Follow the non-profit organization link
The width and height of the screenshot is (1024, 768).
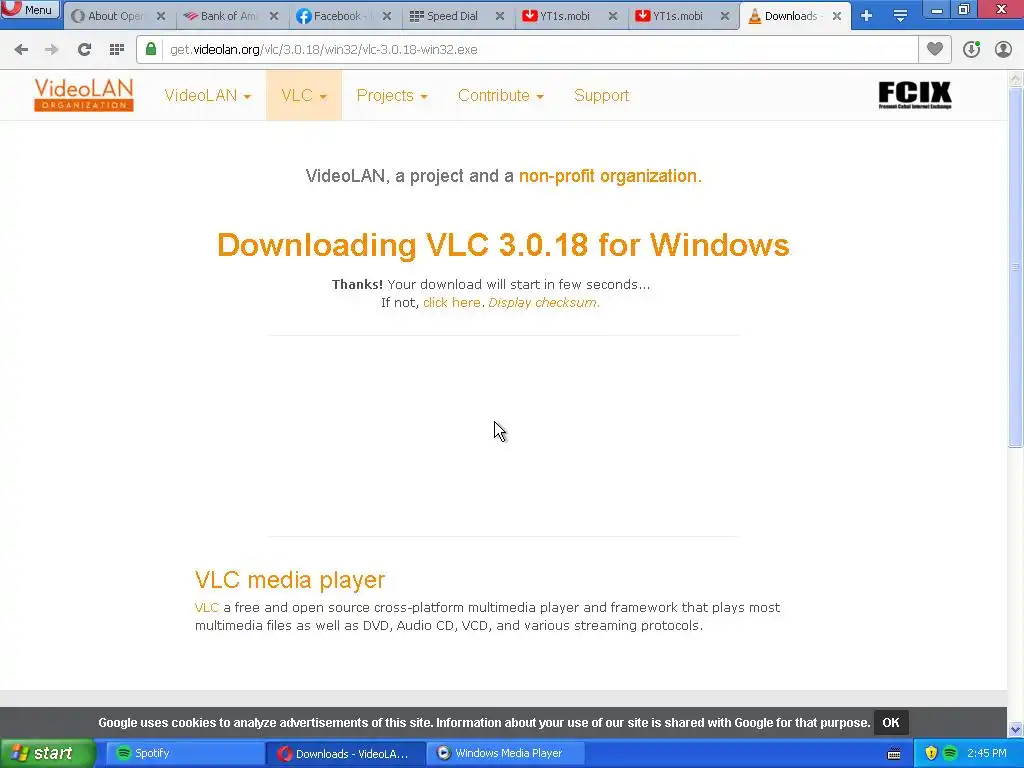[610, 176]
